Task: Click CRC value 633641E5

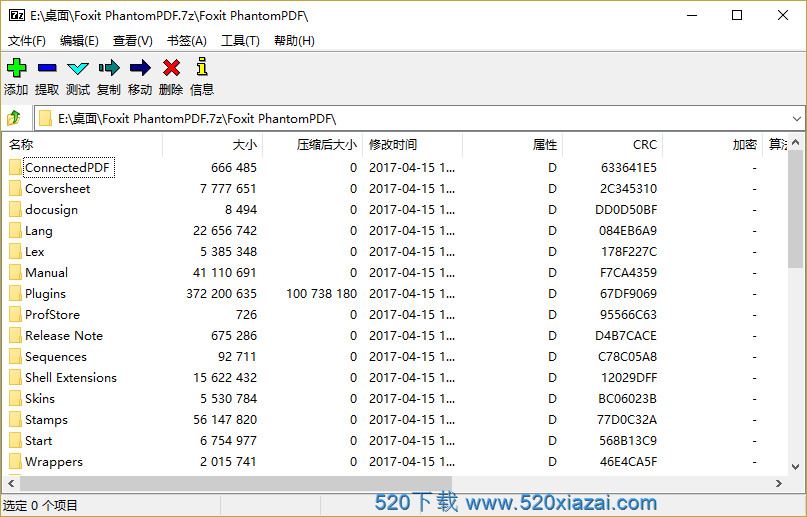Action: 628,168
